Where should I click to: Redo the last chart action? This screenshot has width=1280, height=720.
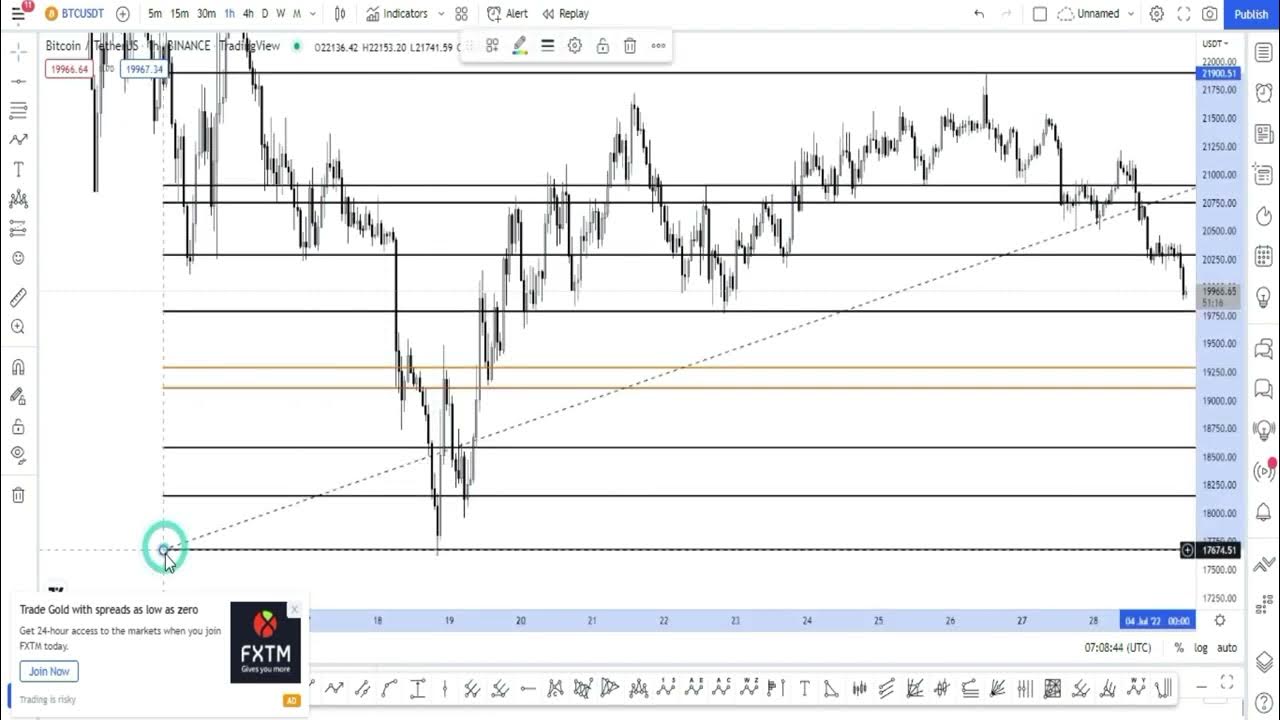pyautogui.click(x=1007, y=14)
